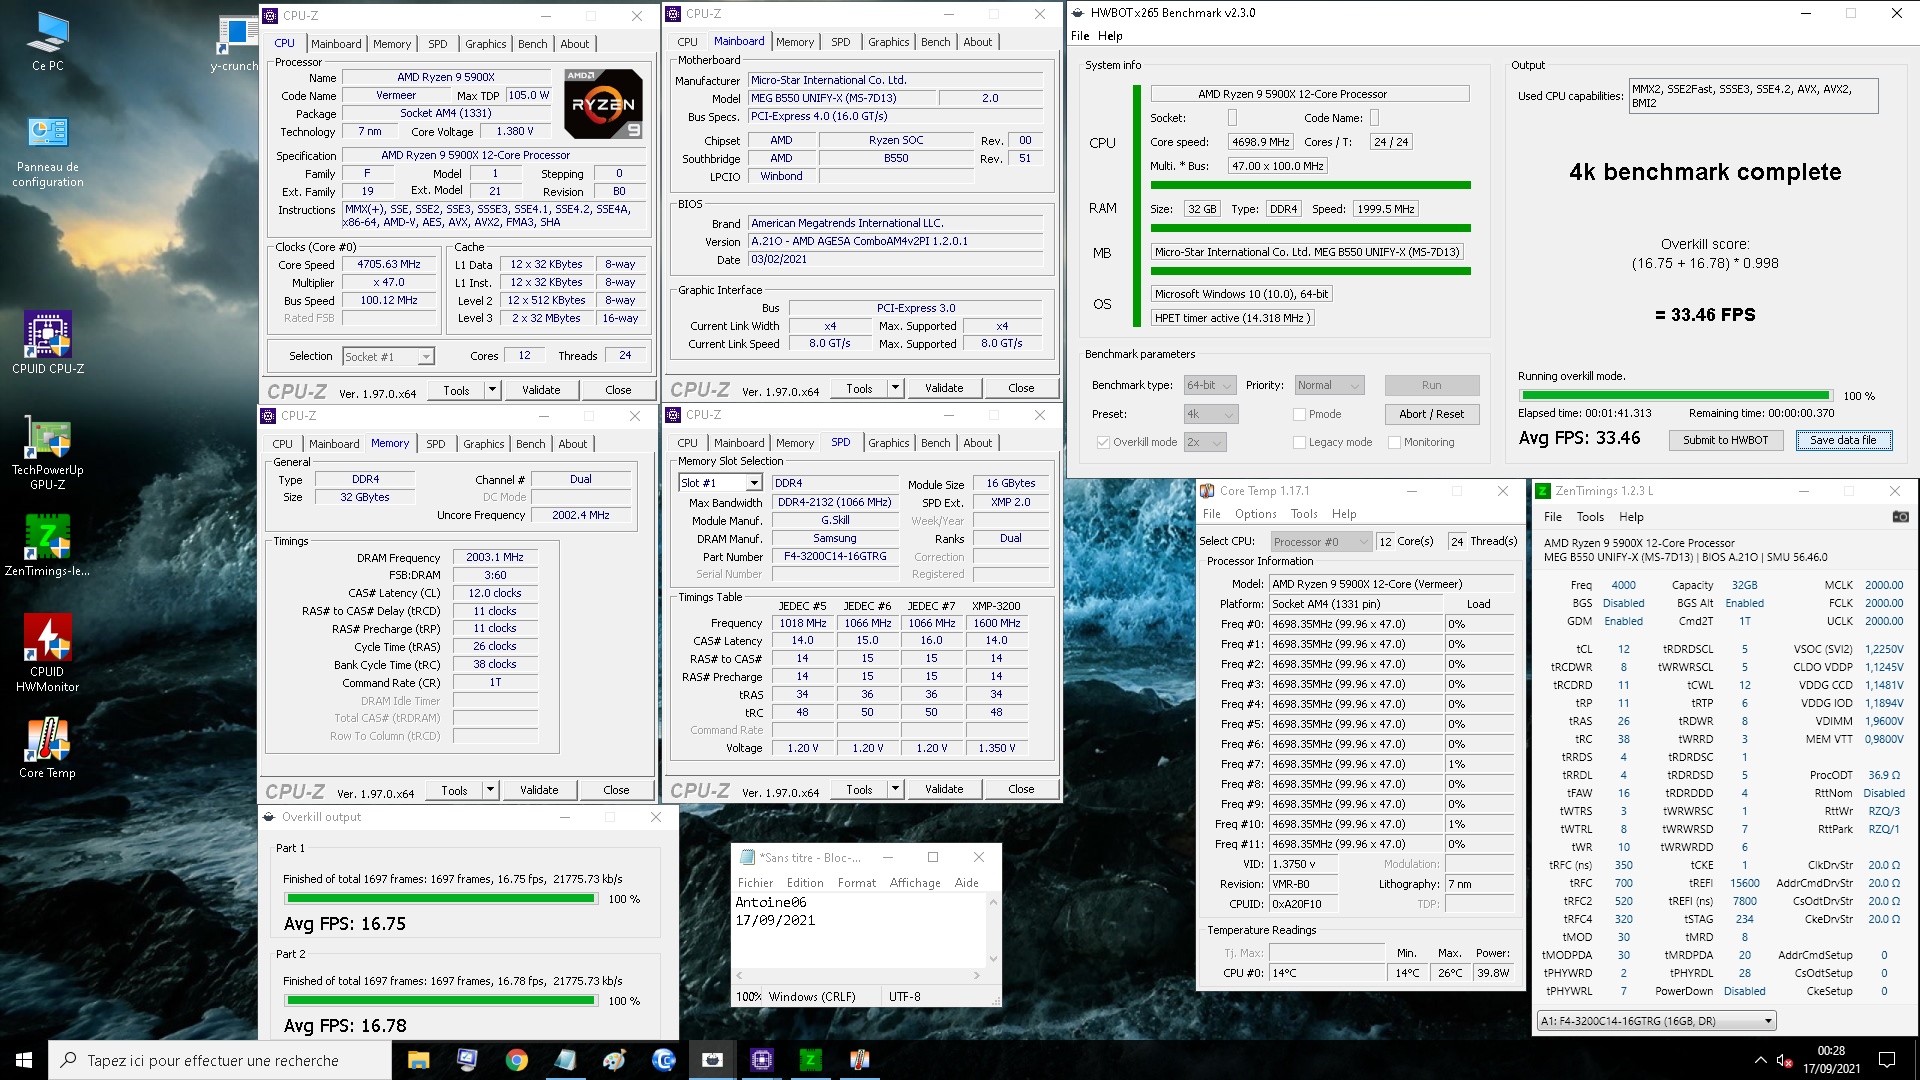Click the taskbar clock and date
Viewport: 1920px width, 1080px height.
click(1831, 1060)
